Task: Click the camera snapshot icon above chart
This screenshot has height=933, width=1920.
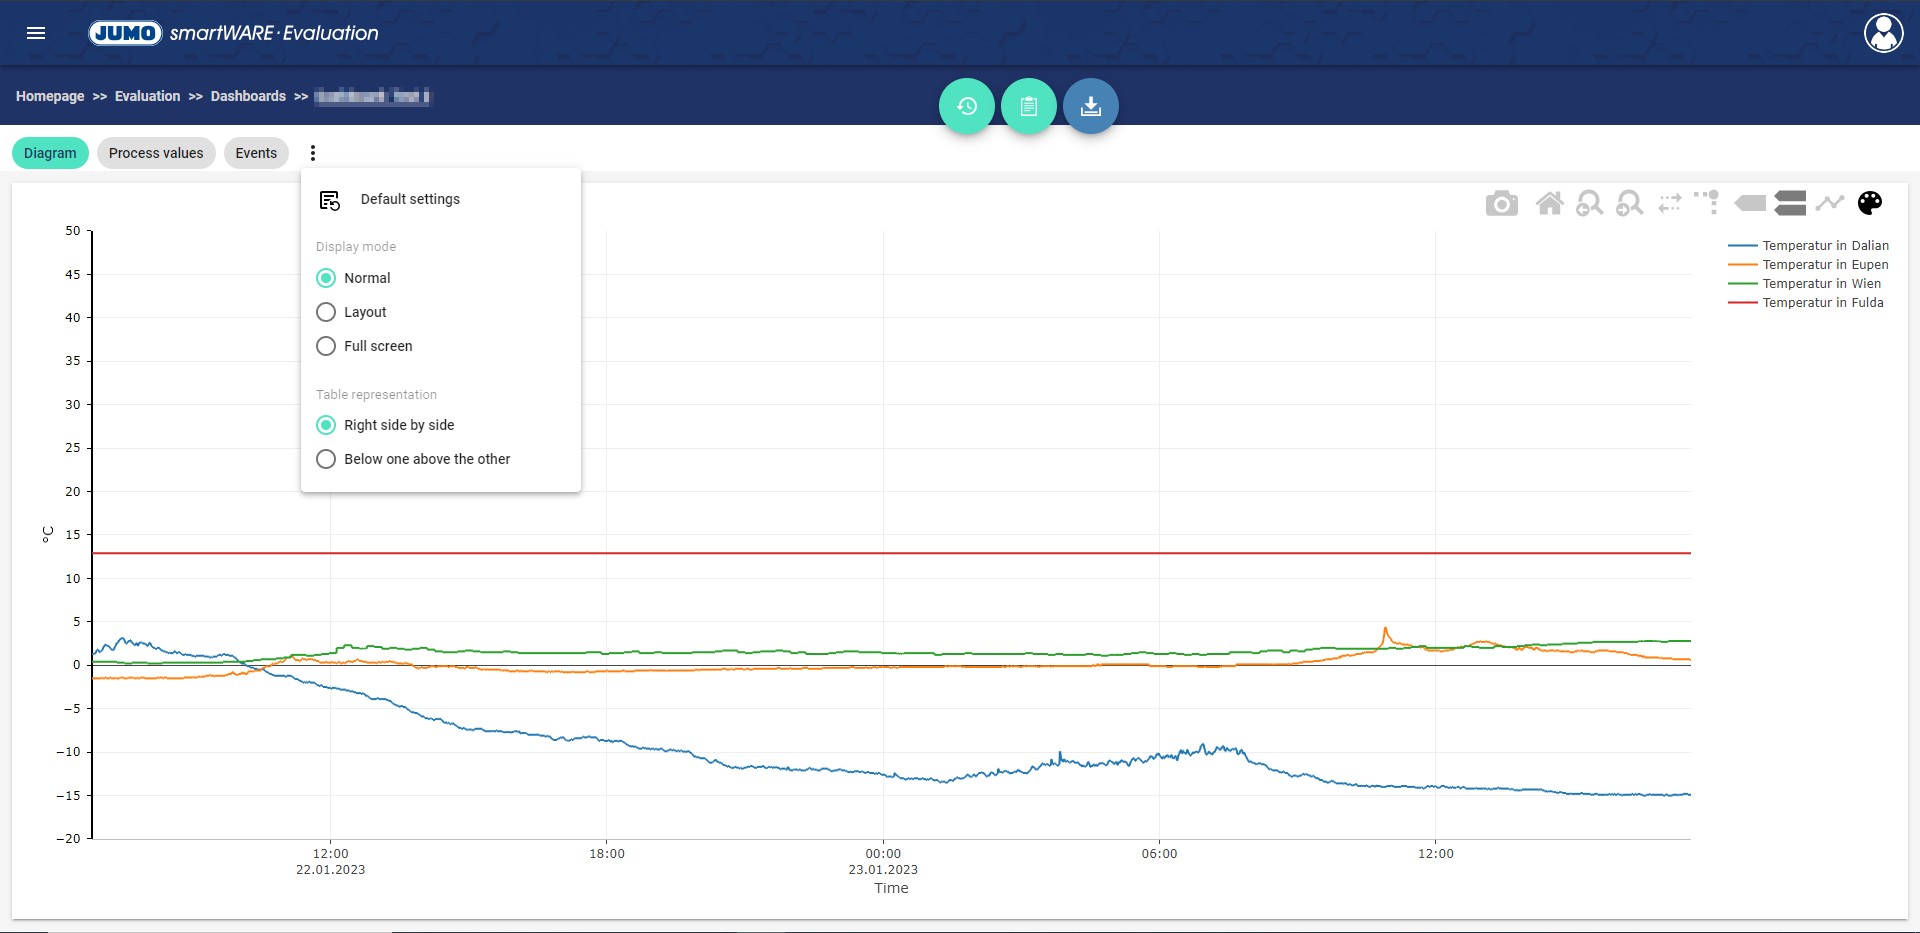Action: (1501, 204)
